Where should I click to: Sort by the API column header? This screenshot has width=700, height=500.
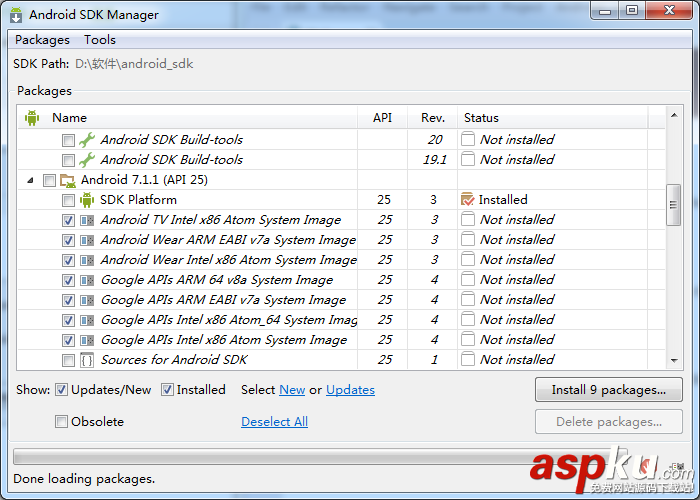[x=382, y=118]
